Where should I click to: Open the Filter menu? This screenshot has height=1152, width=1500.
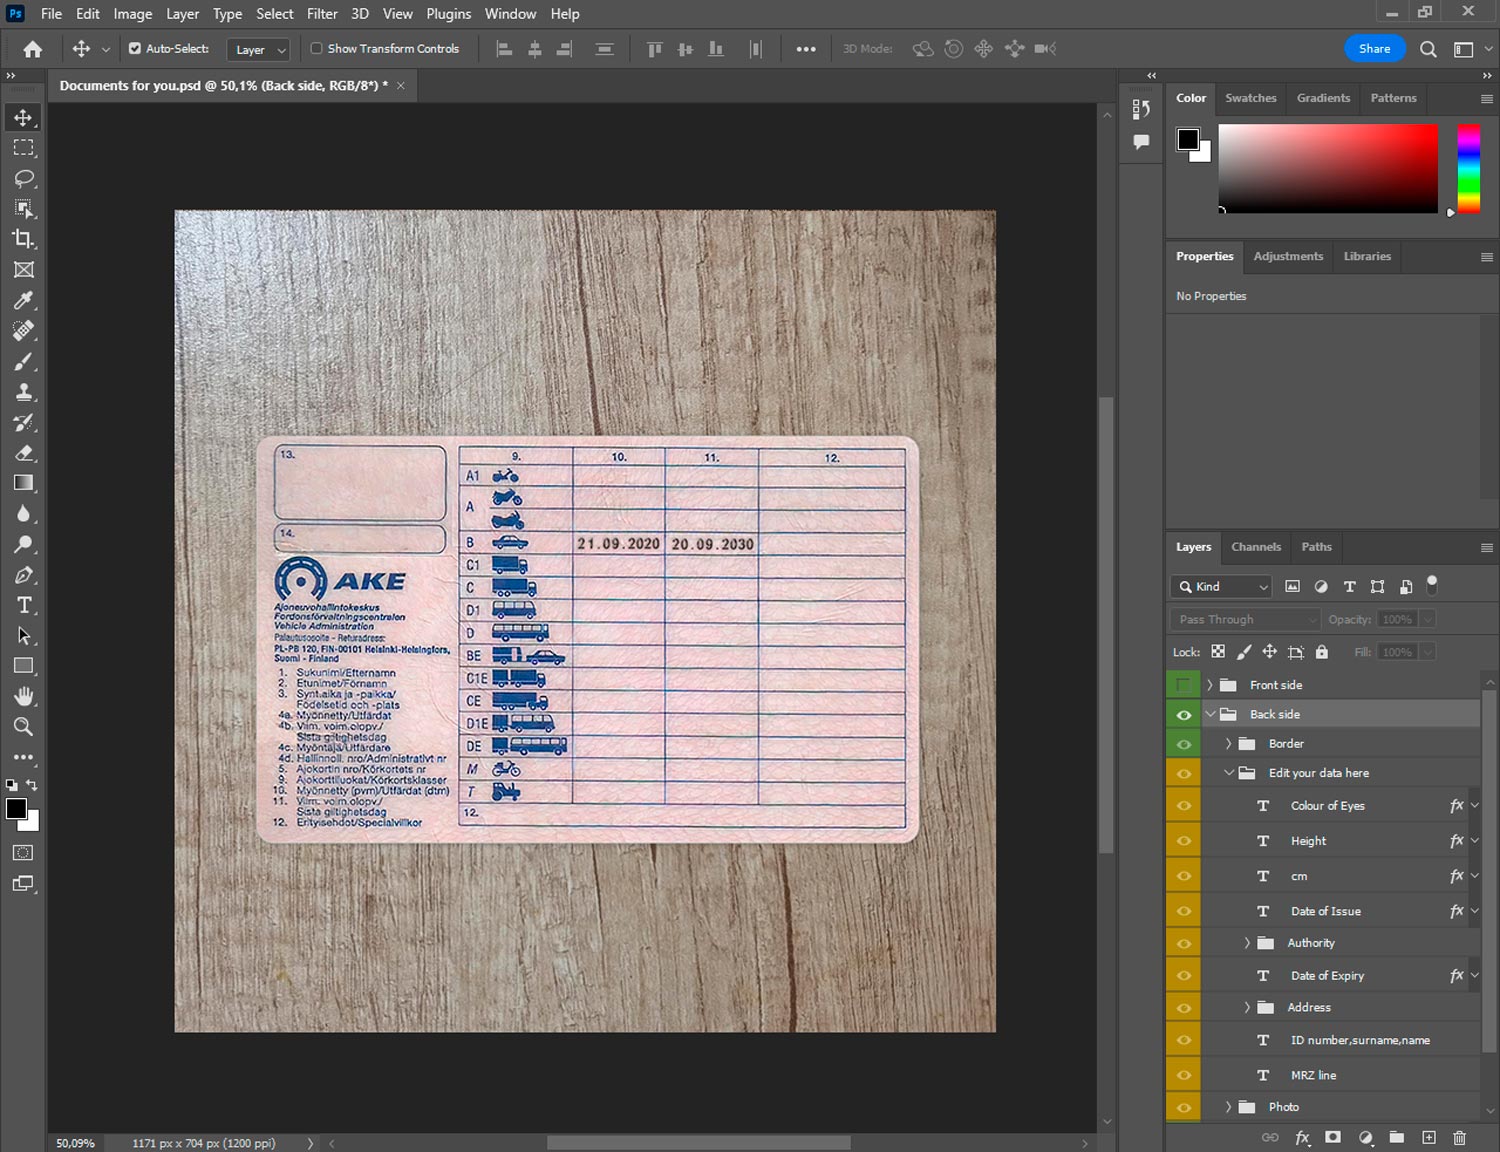click(x=322, y=14)
